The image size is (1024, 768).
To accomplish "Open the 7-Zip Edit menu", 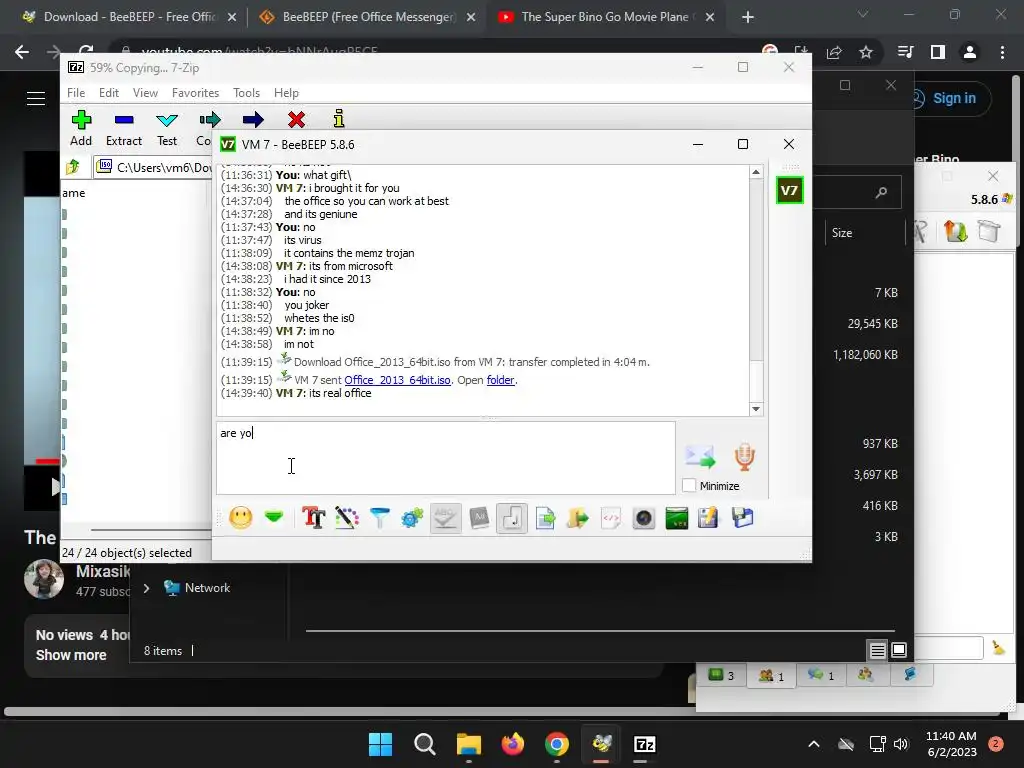I will (108, 93).
